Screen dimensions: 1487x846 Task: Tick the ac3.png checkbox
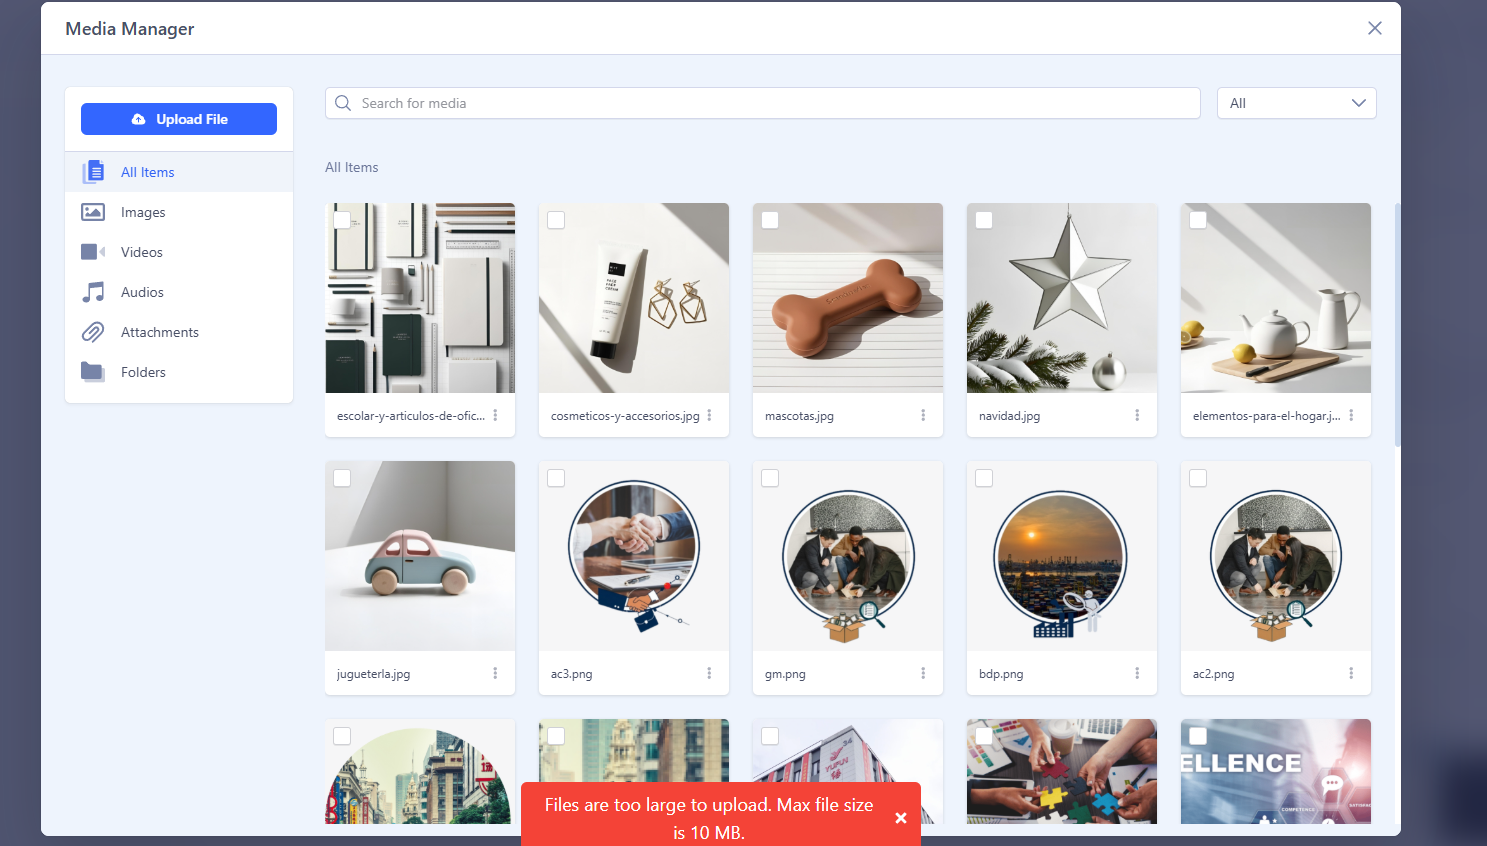556,478
